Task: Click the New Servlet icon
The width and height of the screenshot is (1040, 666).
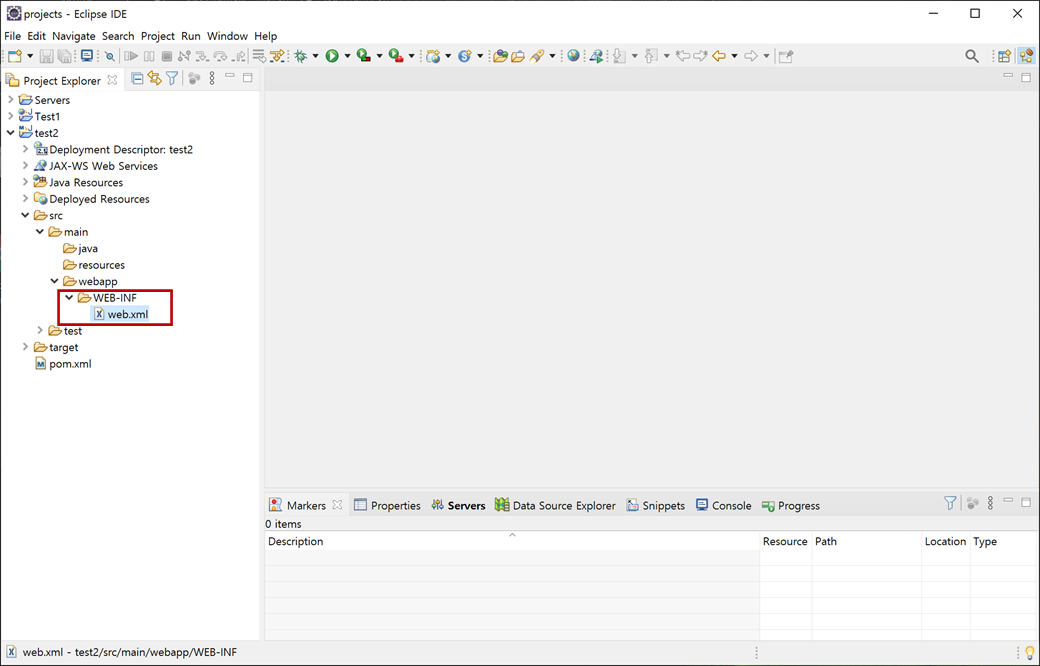Action: 465,56
